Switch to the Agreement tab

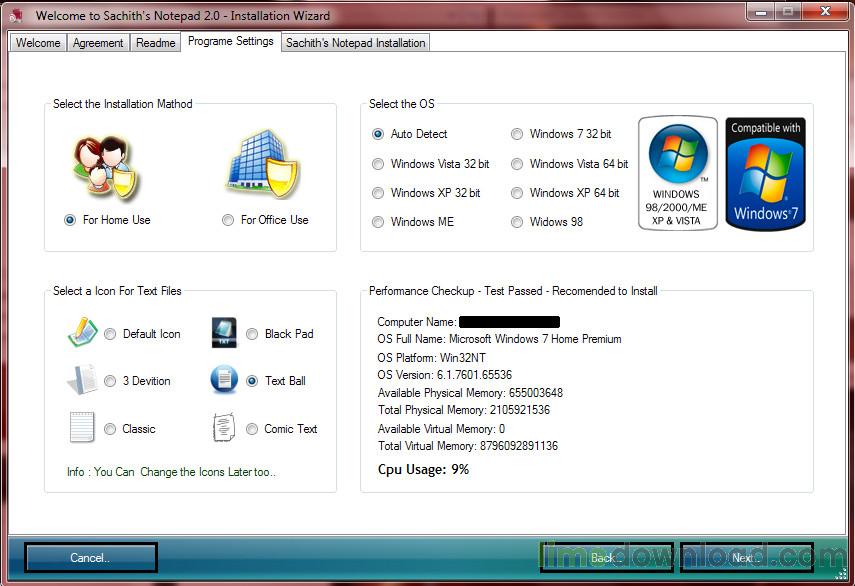[x=98, y=43]
